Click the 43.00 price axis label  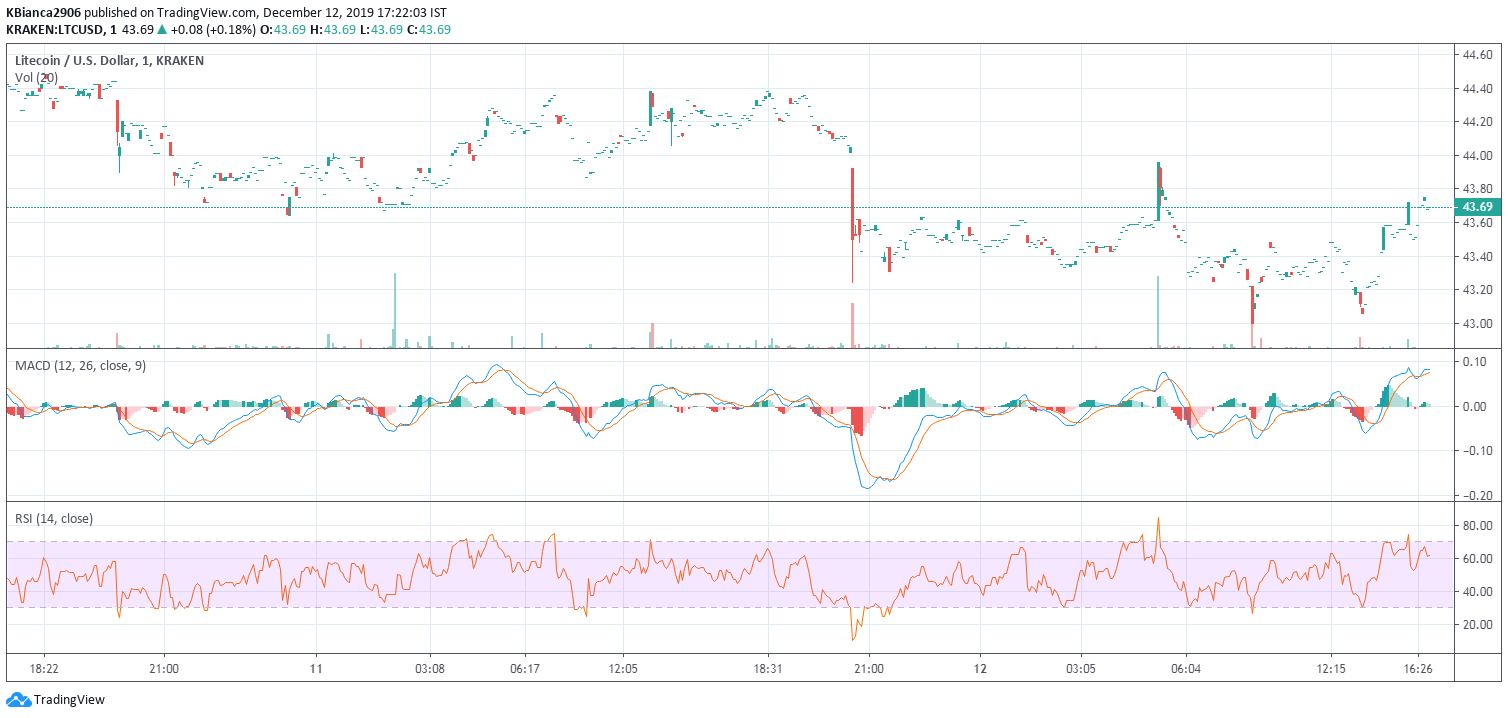pos(1477,324)
